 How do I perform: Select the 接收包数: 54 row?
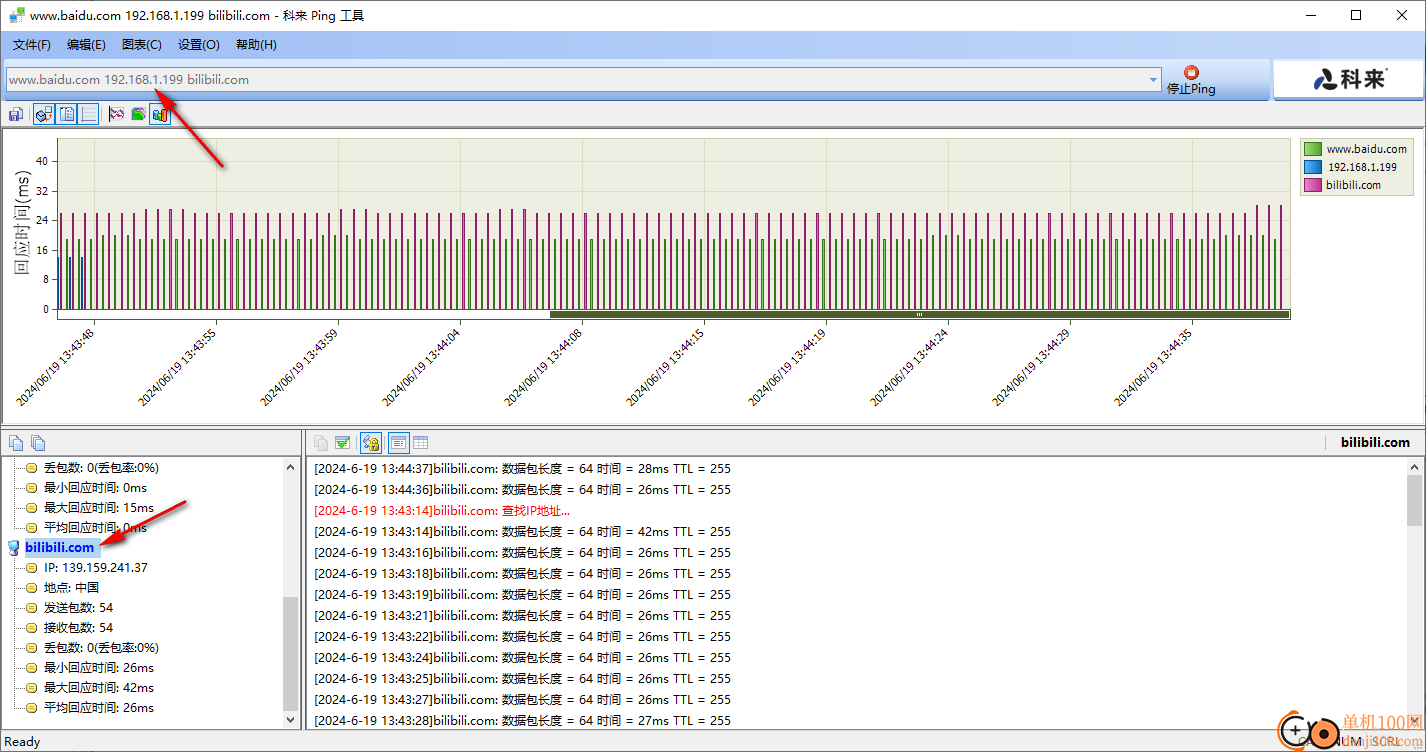pos(78,627)
